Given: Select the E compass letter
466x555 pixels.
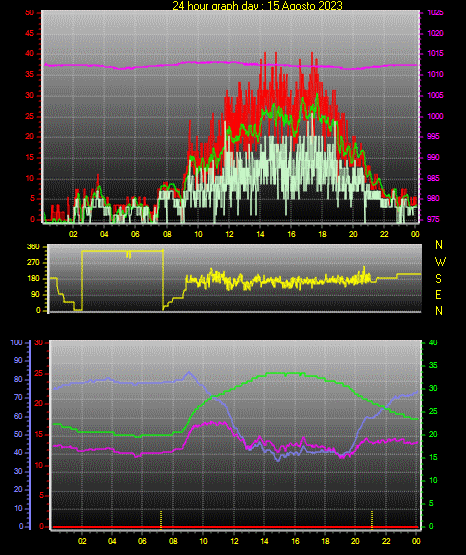Looking at the screenshot, I should click(x=438, y=294).
